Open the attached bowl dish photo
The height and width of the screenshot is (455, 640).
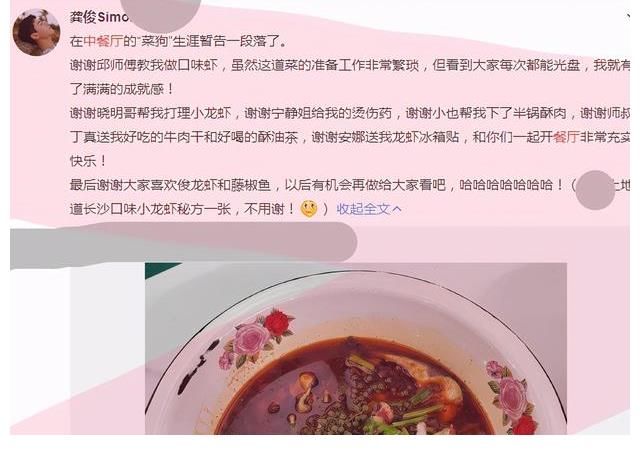356,348
